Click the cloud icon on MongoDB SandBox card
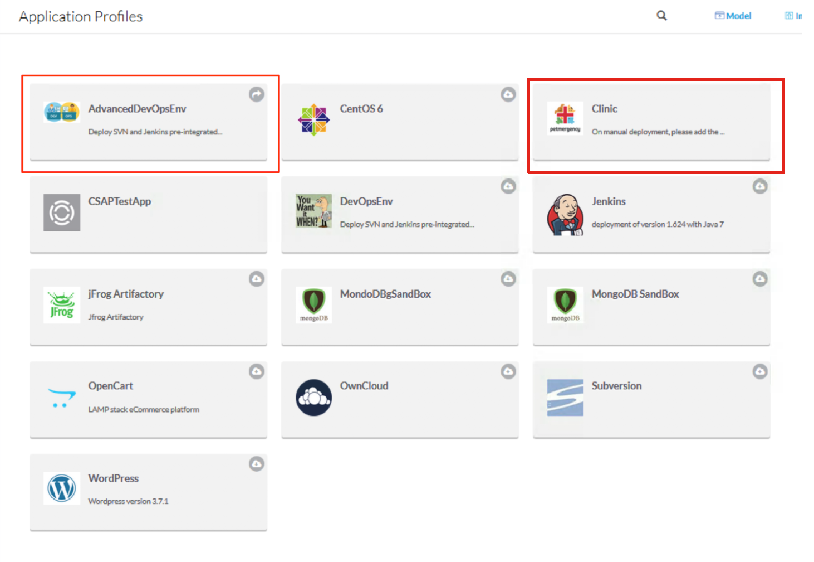Image resolution: width=814 pixels, height=562 pixels. pyautogui.click(x=760, y=279)
